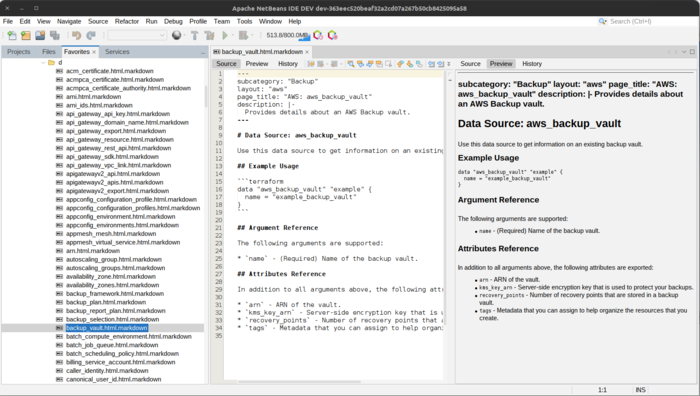Click the green Run Project icon
700x396 pixels.
click(225, 35)
